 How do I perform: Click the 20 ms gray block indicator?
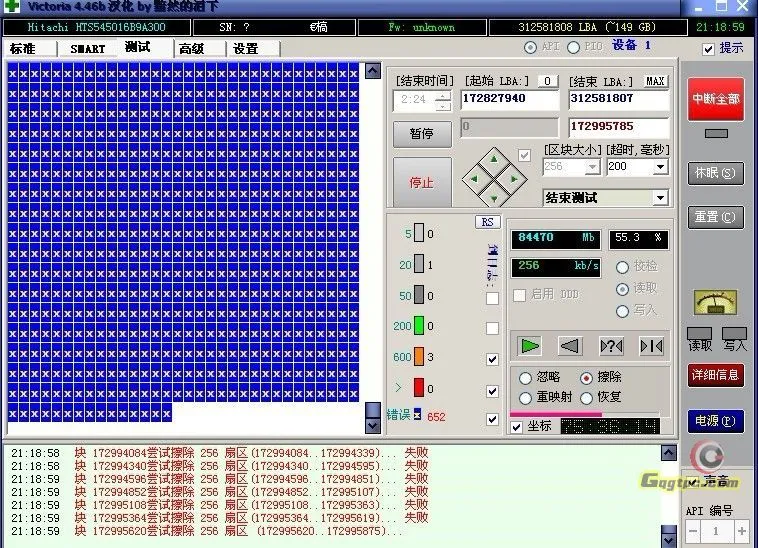419,264
